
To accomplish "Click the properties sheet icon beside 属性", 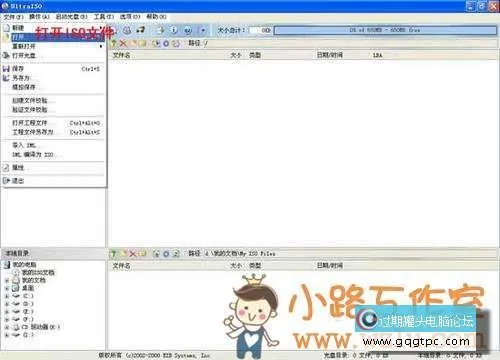I will point(6,168).
